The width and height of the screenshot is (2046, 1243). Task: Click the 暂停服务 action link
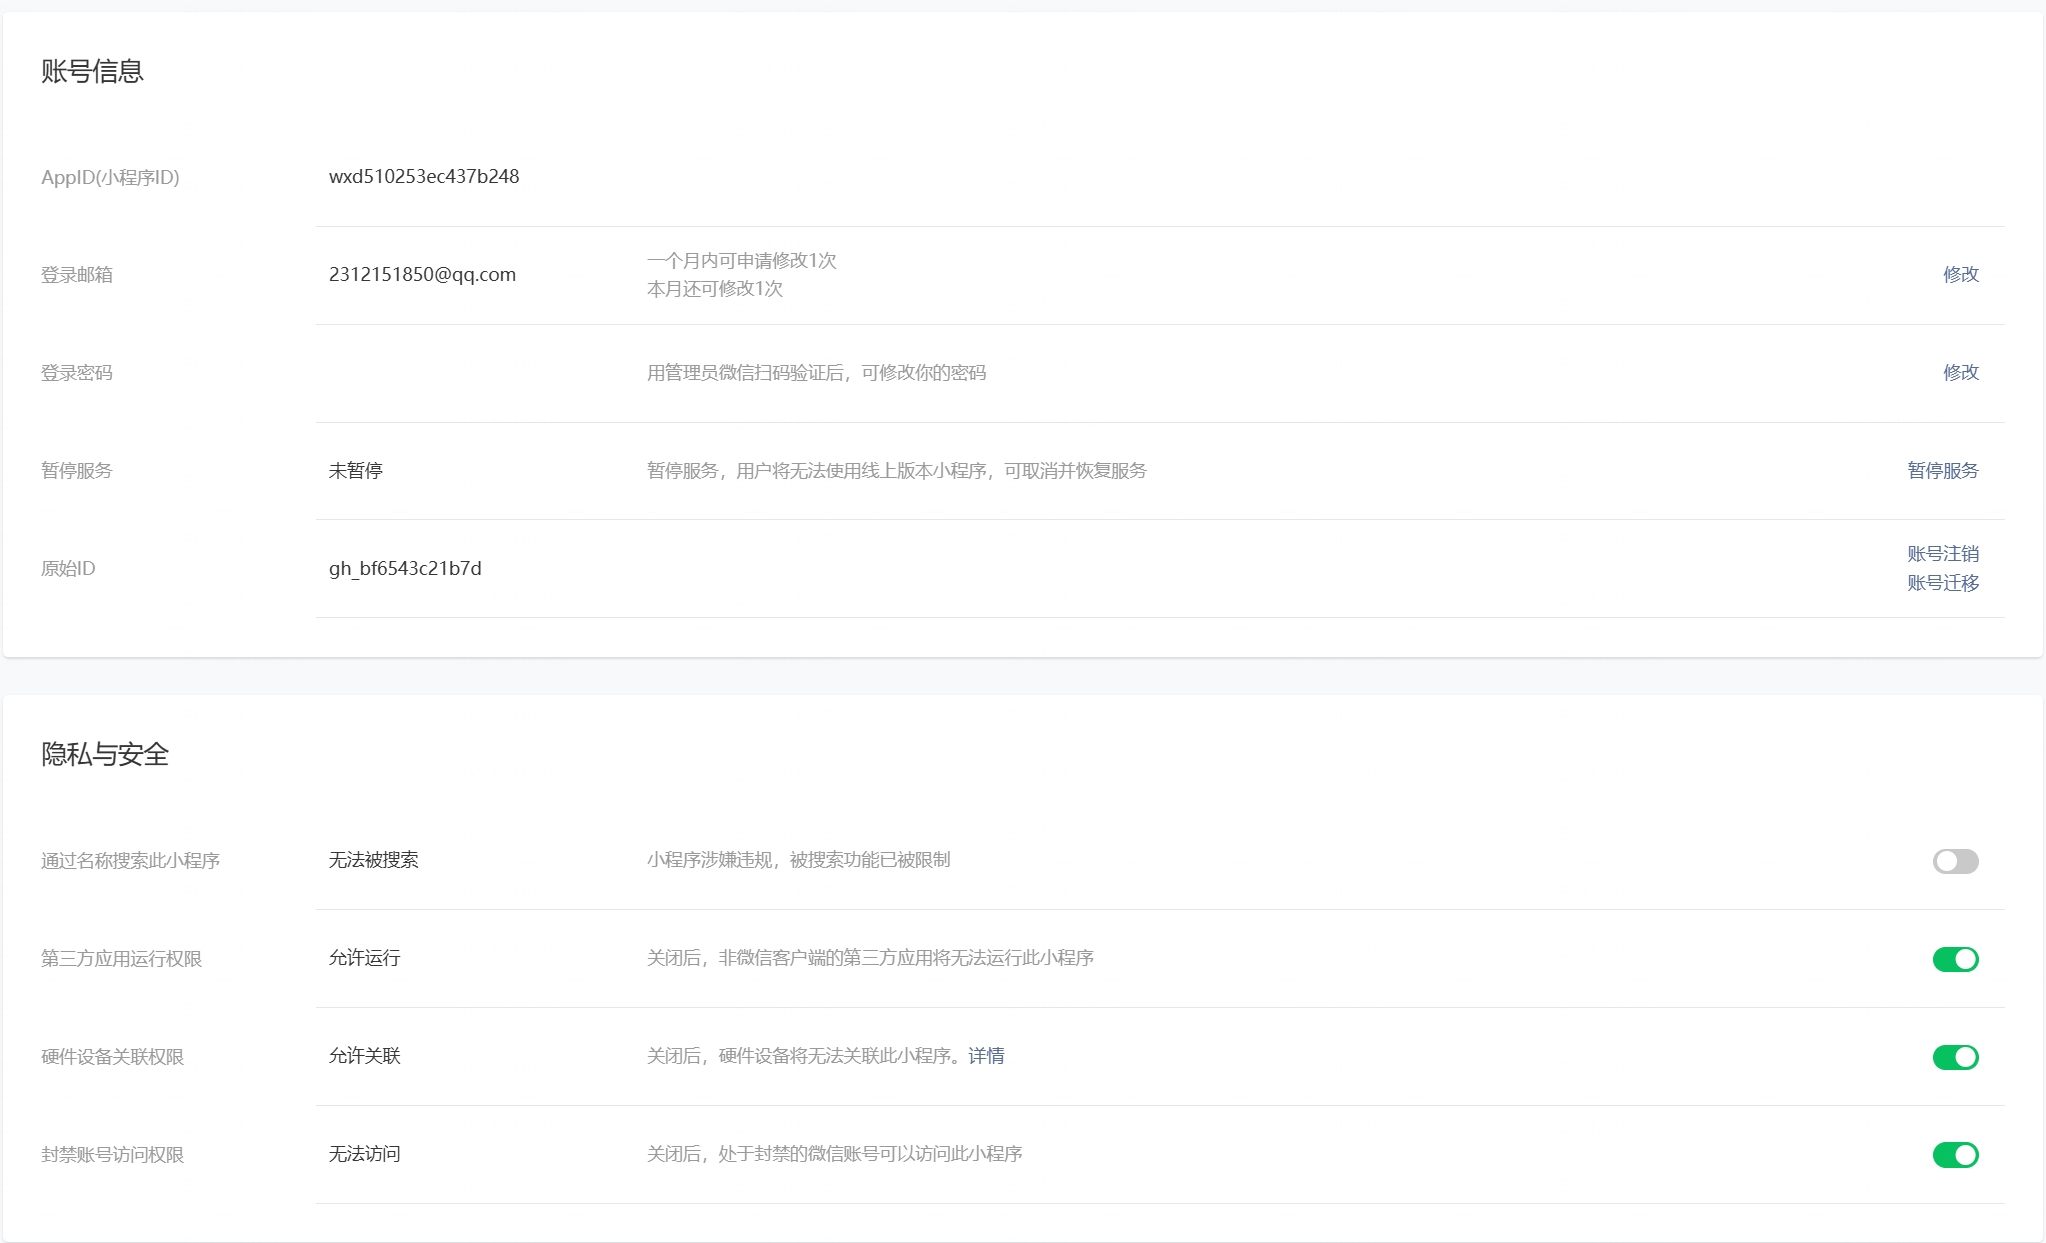1942,470
